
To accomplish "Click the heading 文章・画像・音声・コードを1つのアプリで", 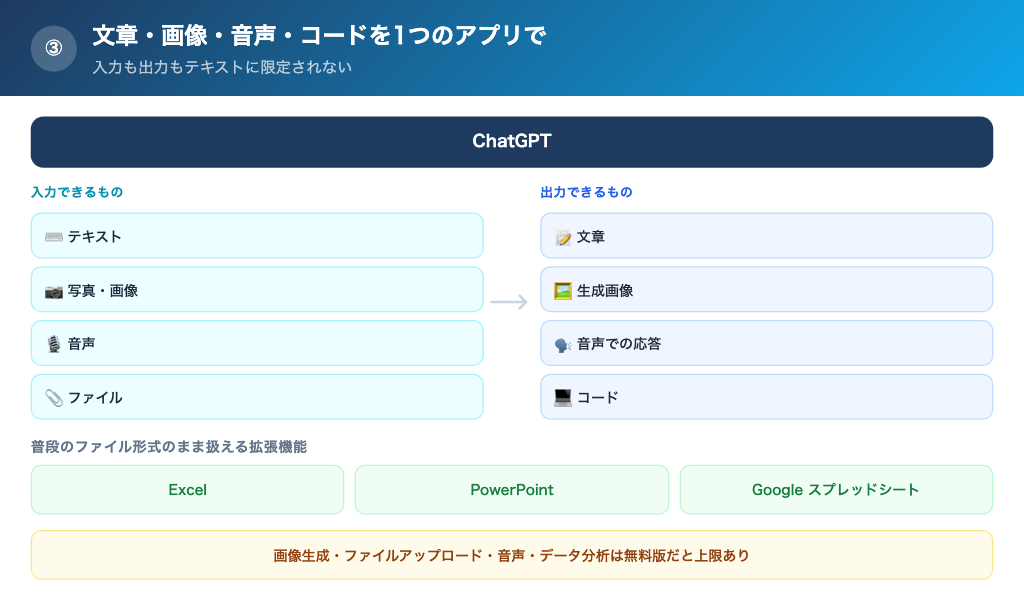I will [319, 35].
